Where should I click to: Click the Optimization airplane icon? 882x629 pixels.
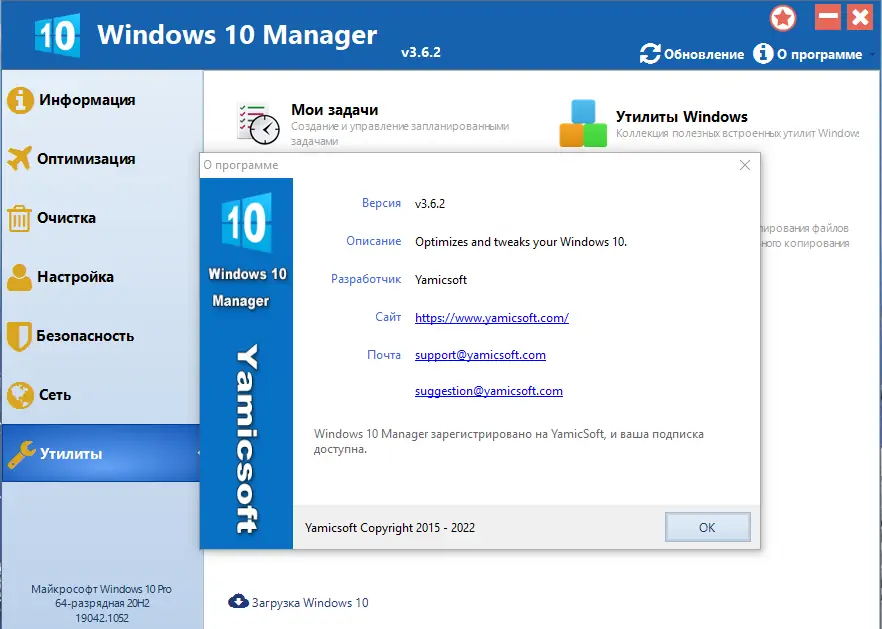tap(20, 159)
